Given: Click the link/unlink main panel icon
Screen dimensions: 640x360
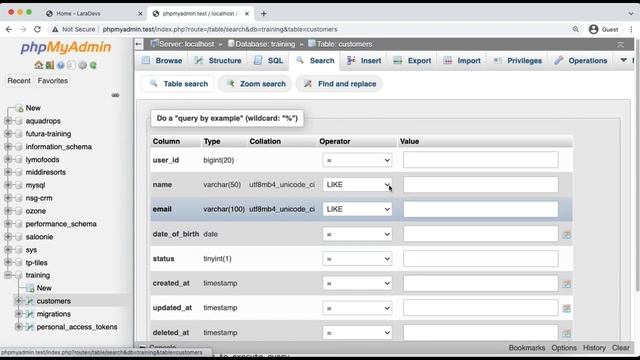Looking at the screenshot, I should [116, 95].
